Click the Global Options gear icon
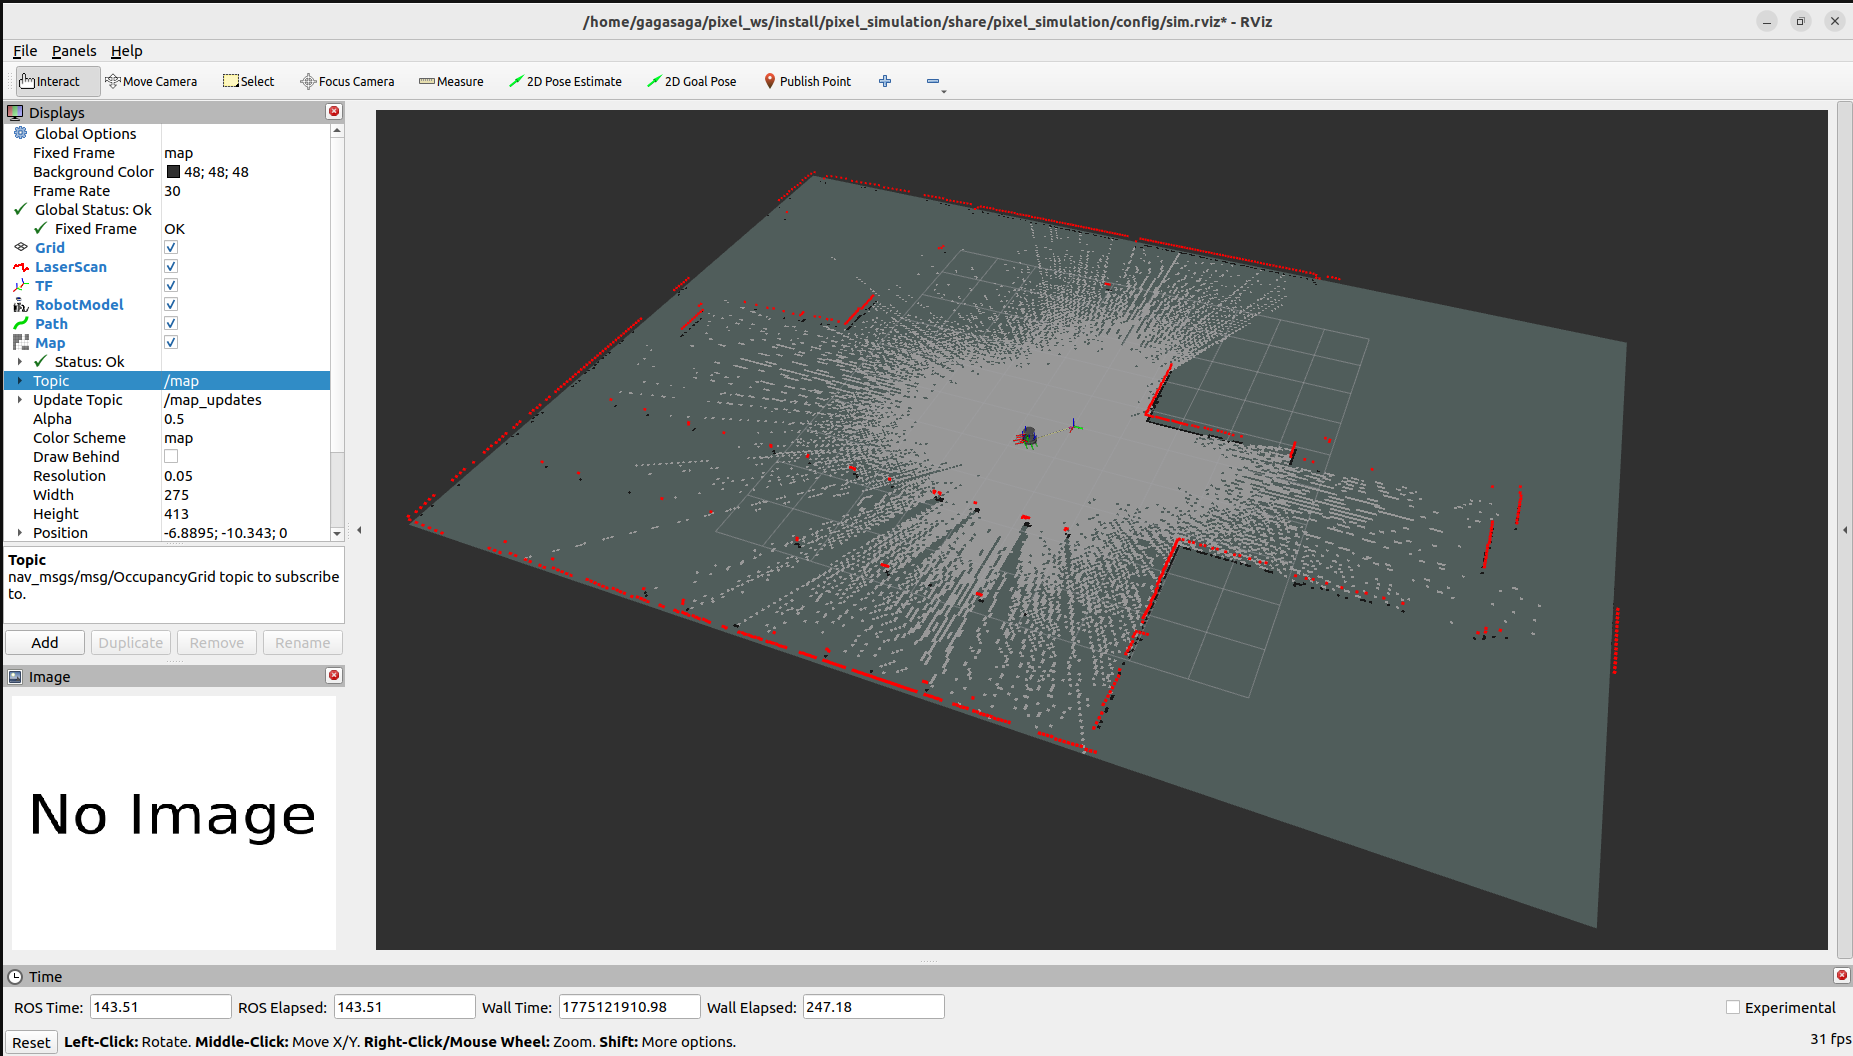 tap(21, 133)
